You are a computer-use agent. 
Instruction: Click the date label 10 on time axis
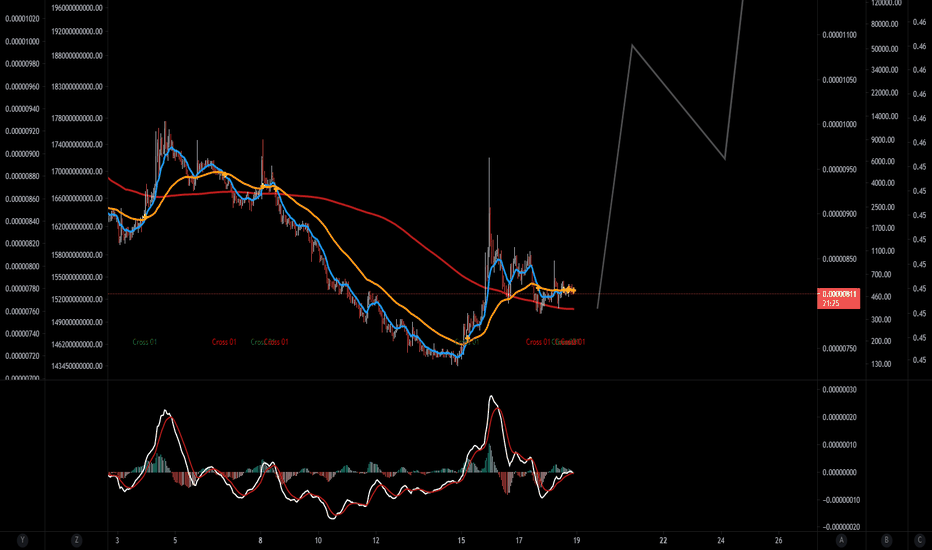coord(318,540)
